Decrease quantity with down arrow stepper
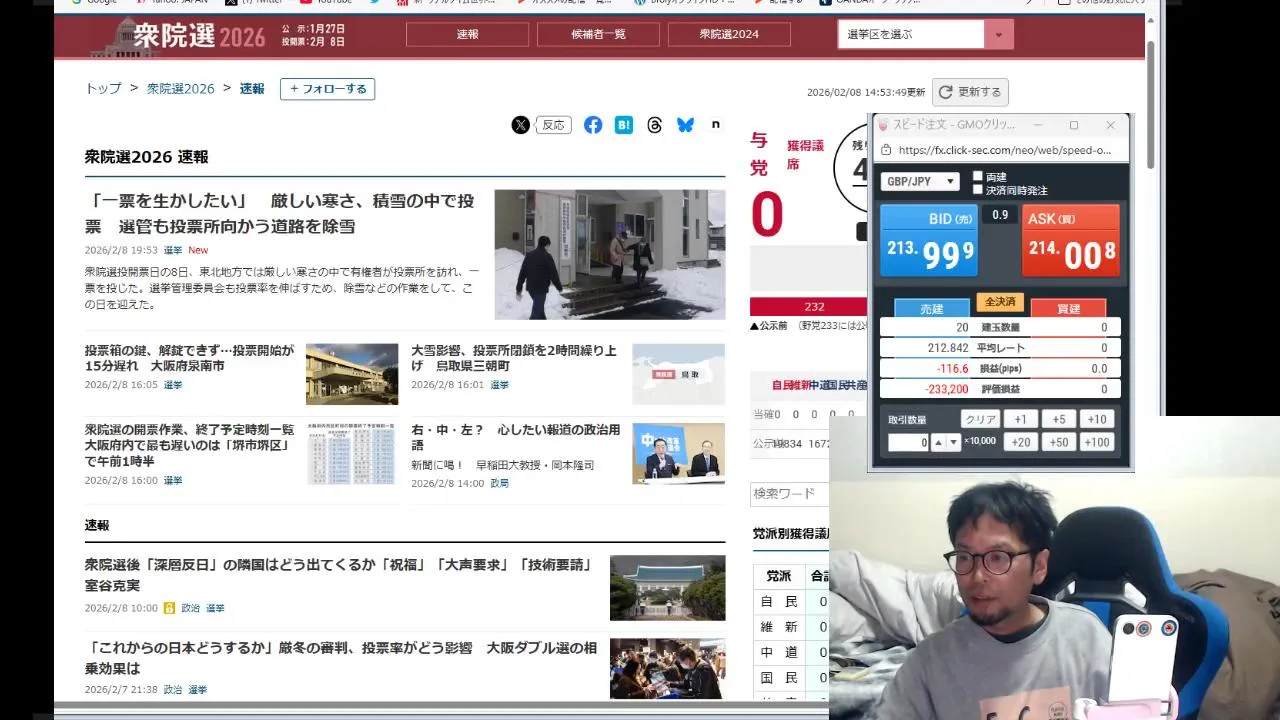 pyautogui.click(x=953, y=442)
